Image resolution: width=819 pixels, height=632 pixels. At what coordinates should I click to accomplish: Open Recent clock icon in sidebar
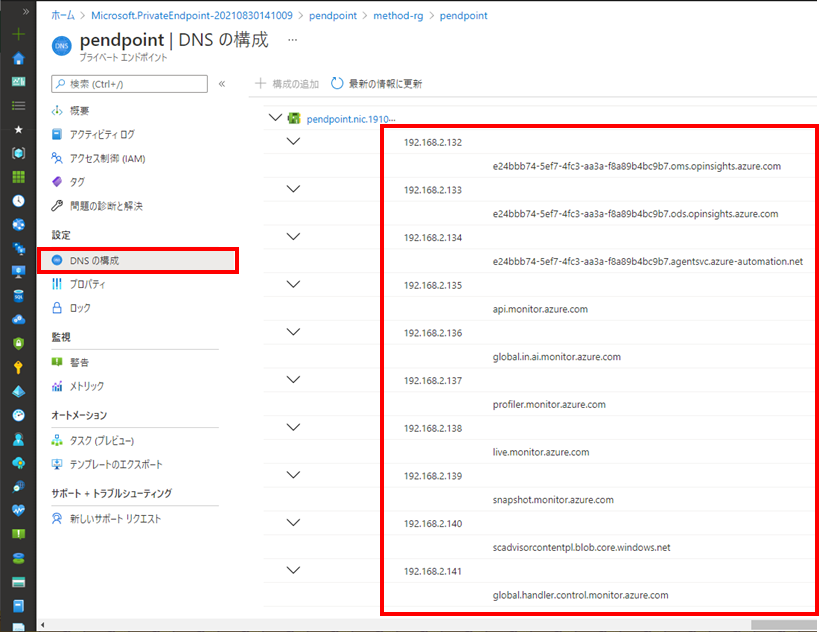point(18,201)
